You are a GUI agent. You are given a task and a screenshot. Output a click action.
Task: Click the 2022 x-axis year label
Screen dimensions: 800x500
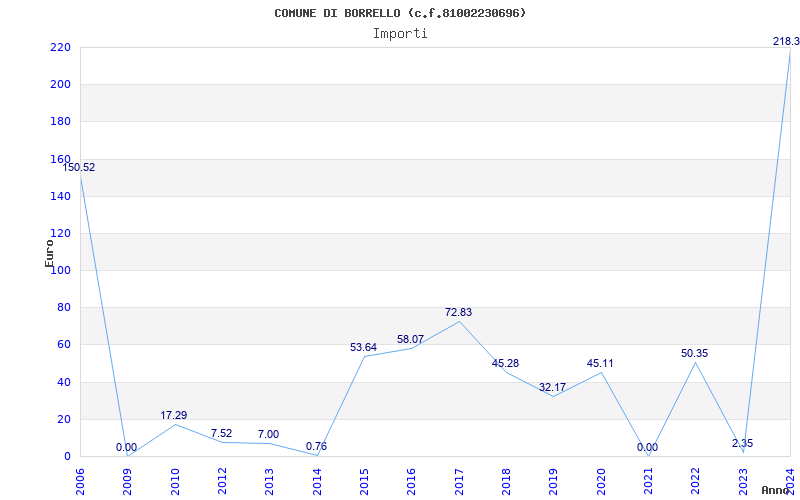pyautogui.click(x=695, y=482)
